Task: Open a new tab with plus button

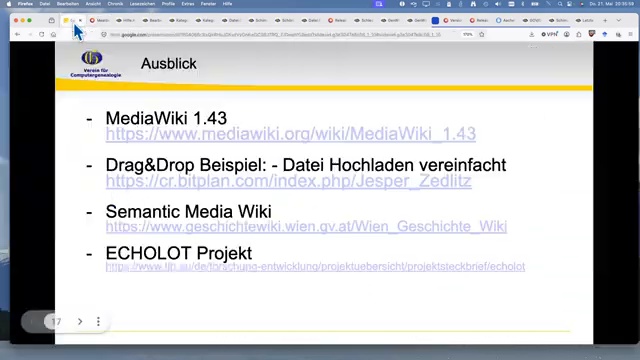Action: pyautogui.click(x=605, y=20)
